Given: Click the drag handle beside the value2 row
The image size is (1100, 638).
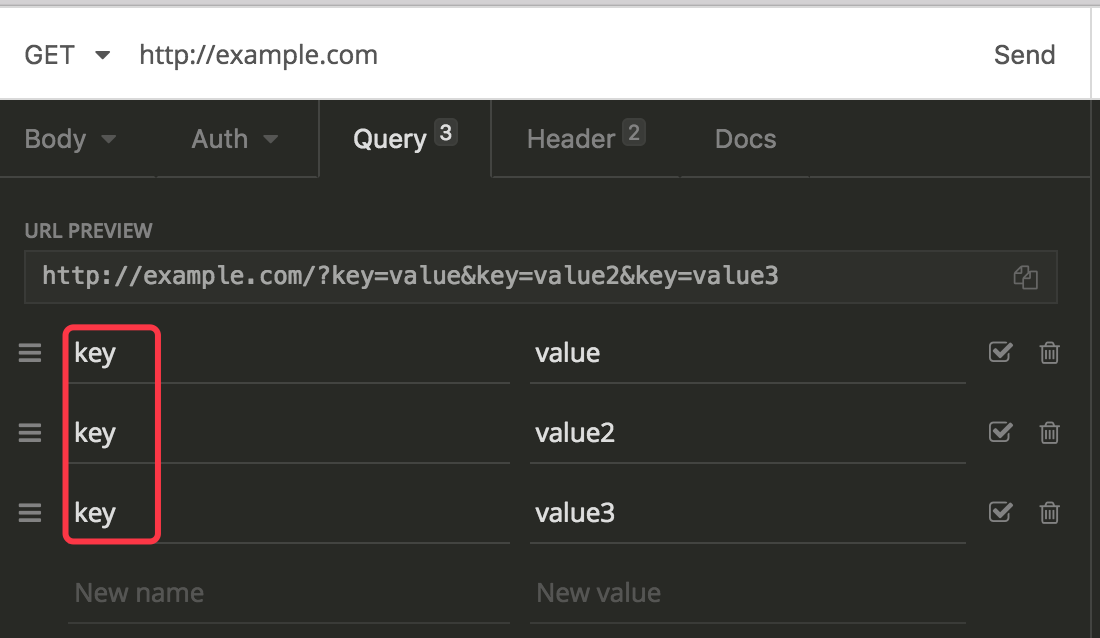Looking at the screenshot, I should [x=29, y=432].
